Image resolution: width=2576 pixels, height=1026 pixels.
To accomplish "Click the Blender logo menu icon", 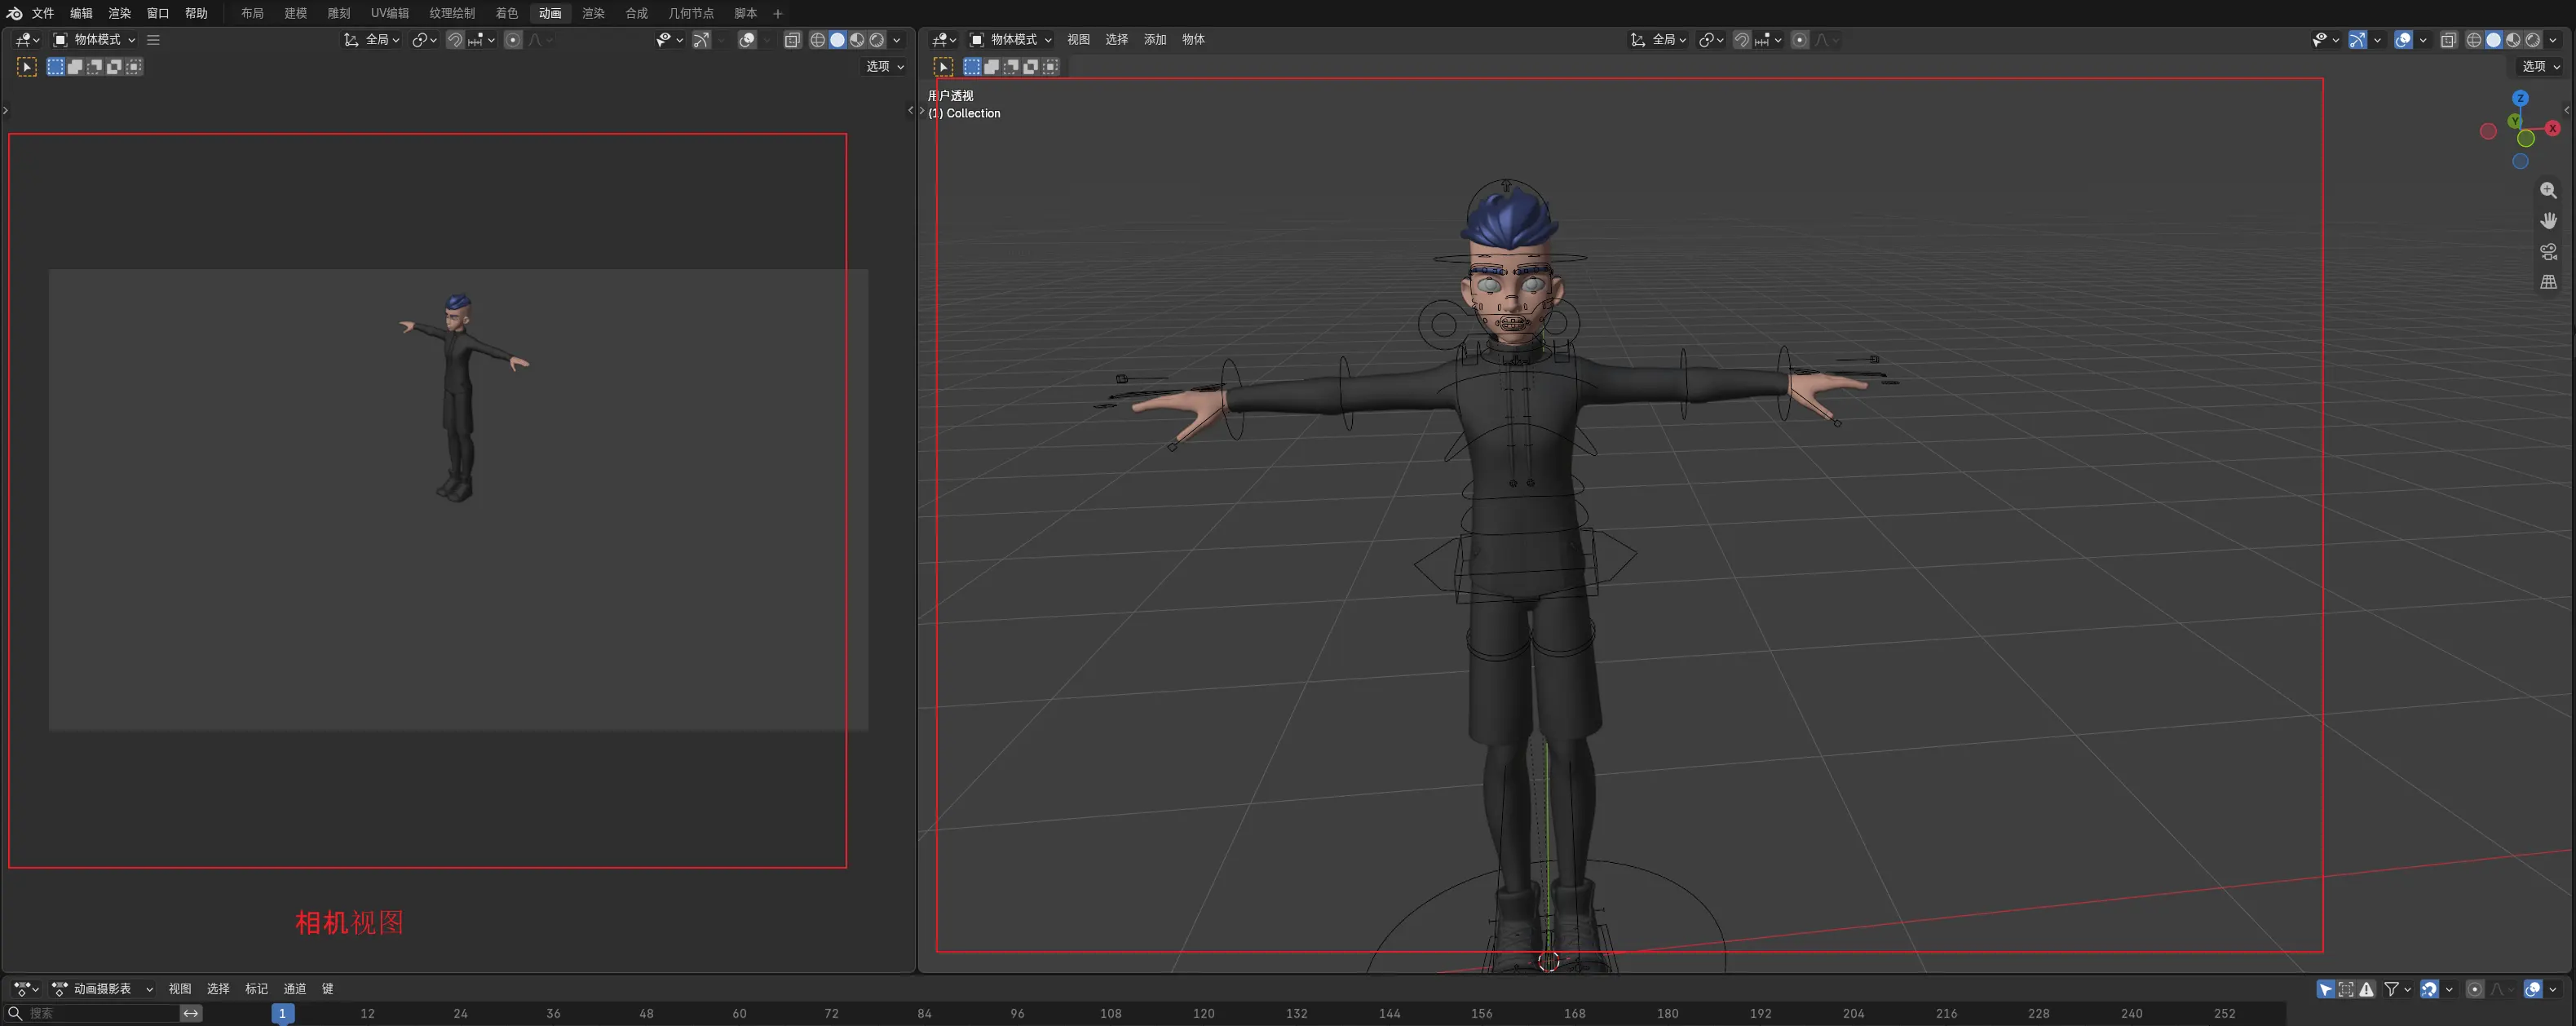I will point(14,13).
